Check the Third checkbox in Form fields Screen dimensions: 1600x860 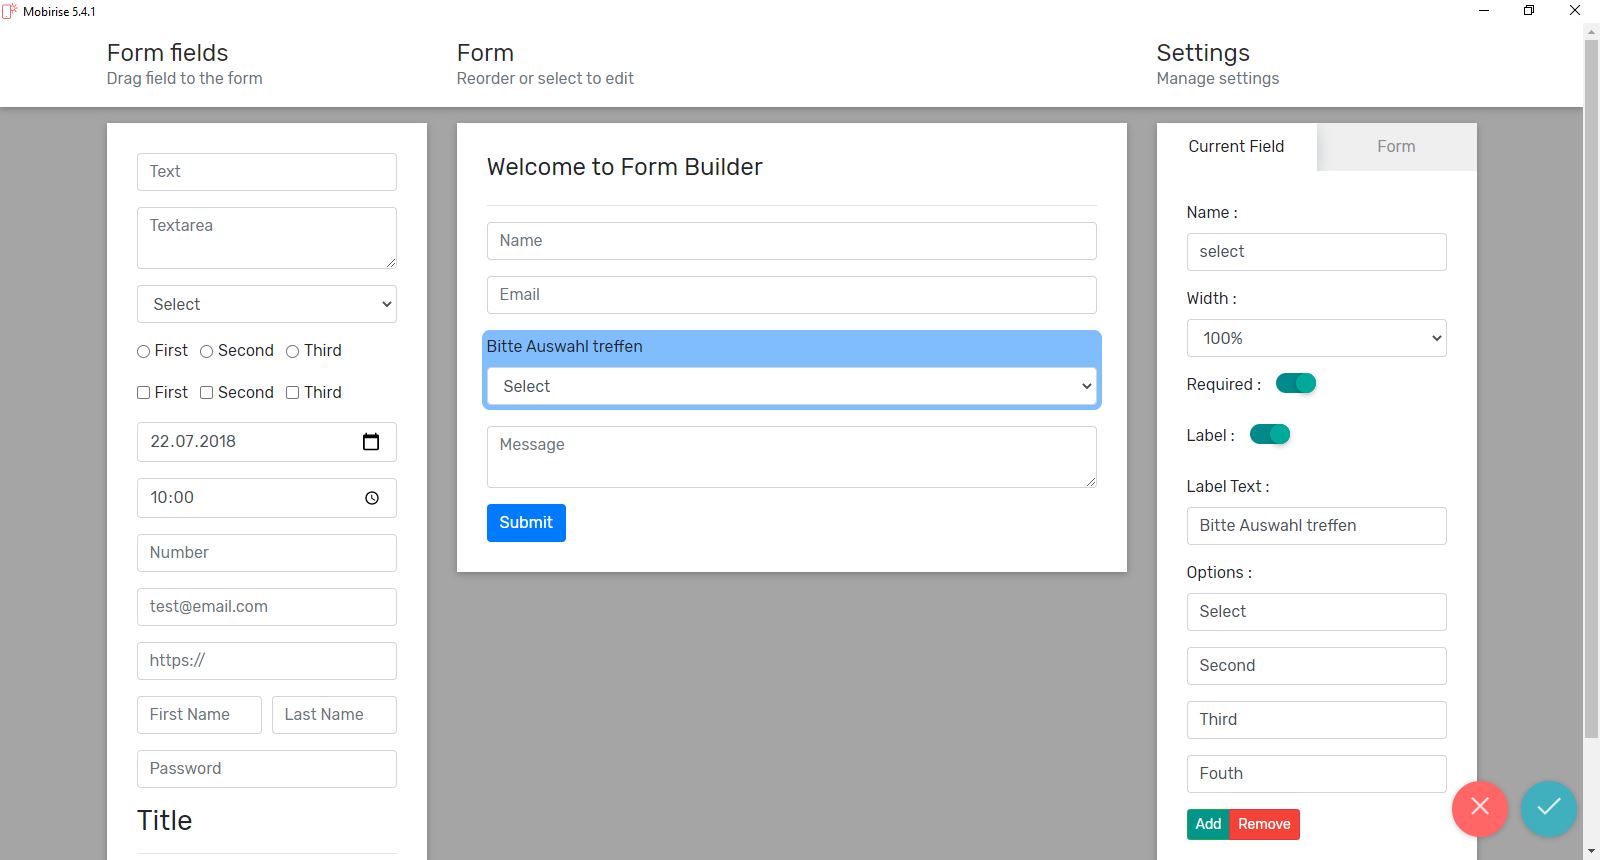293,393
